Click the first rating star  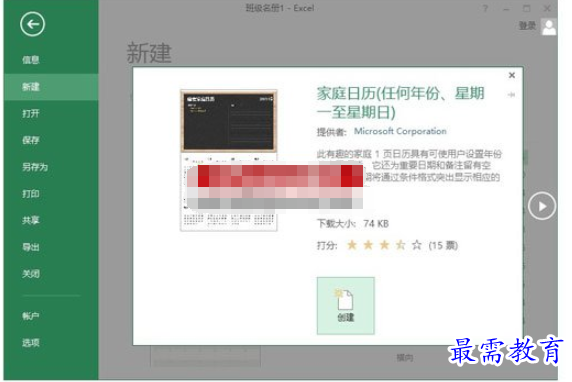[352, 245]
